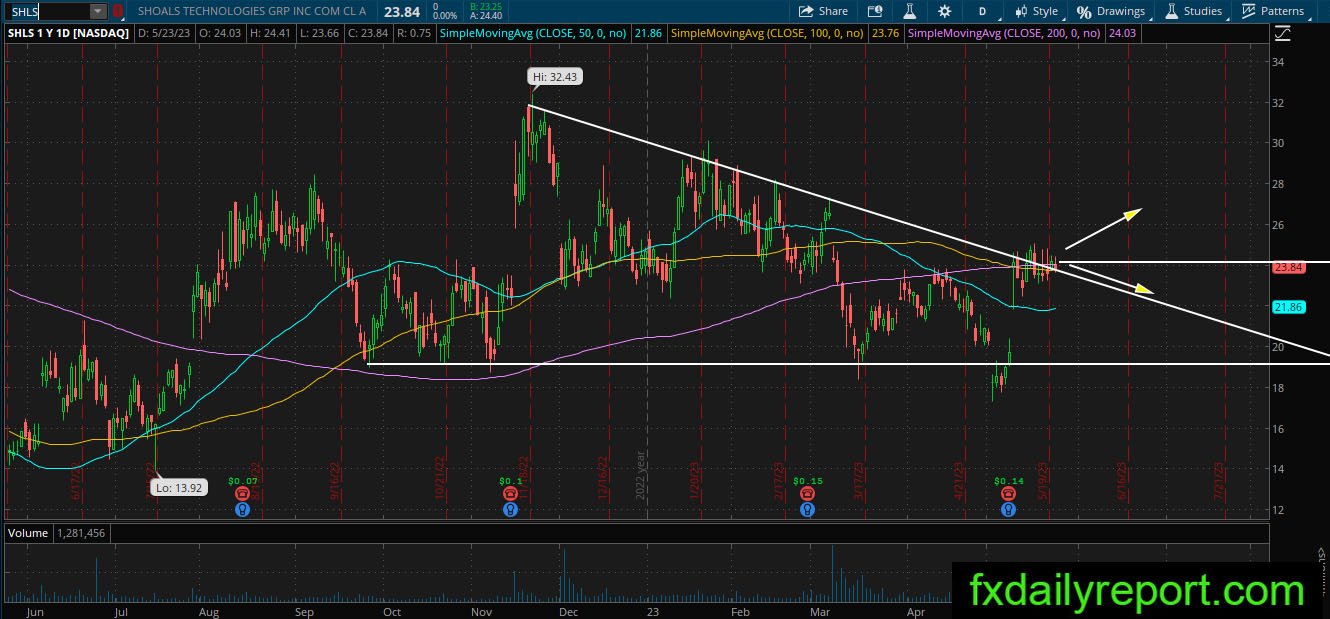Screen dimensions: 1330x619
Task: Open chart settings gear icon
Action: click(x=945, y=11)
